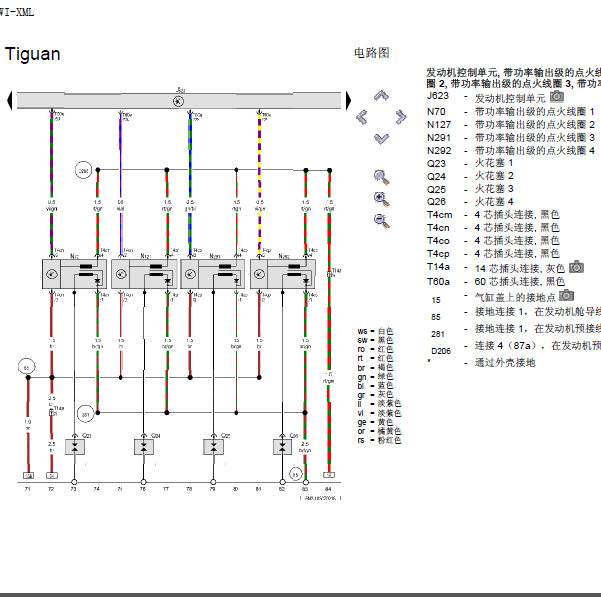Image resolution: width=601 pixels, height=597 pixels.
Task: Select the J623 control unit symbol on the bar
Action: [x=178, y=102]
